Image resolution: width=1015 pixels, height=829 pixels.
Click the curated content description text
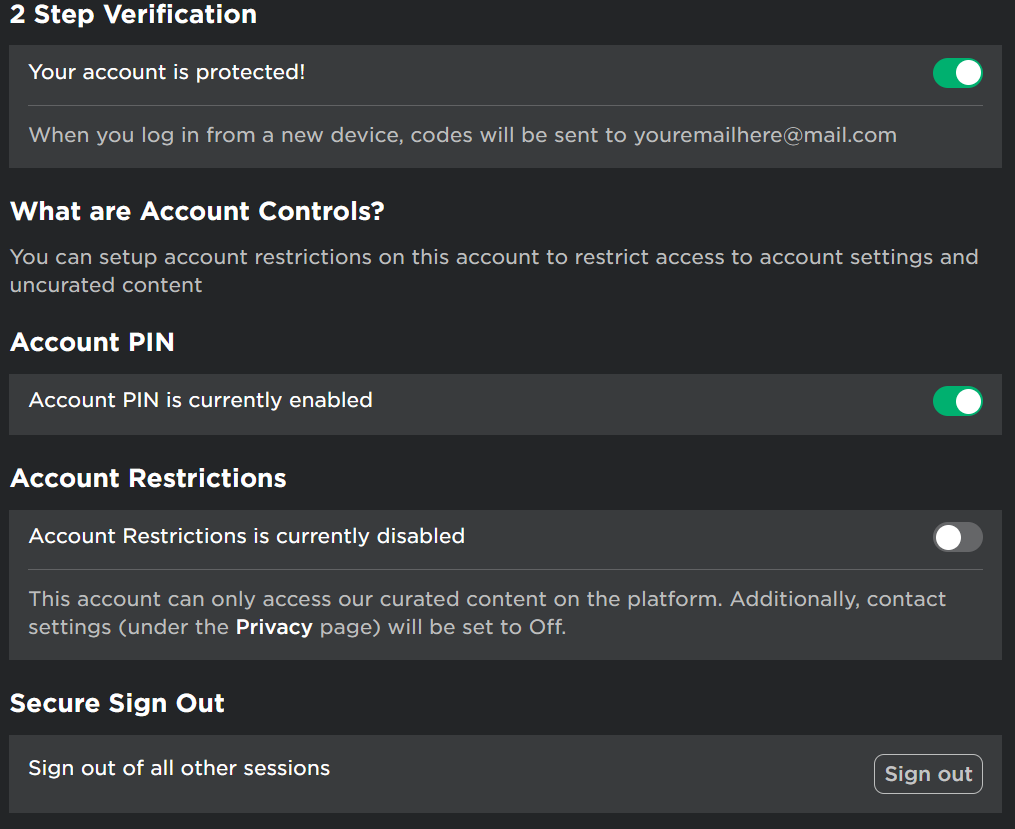[x=487, y=600]
